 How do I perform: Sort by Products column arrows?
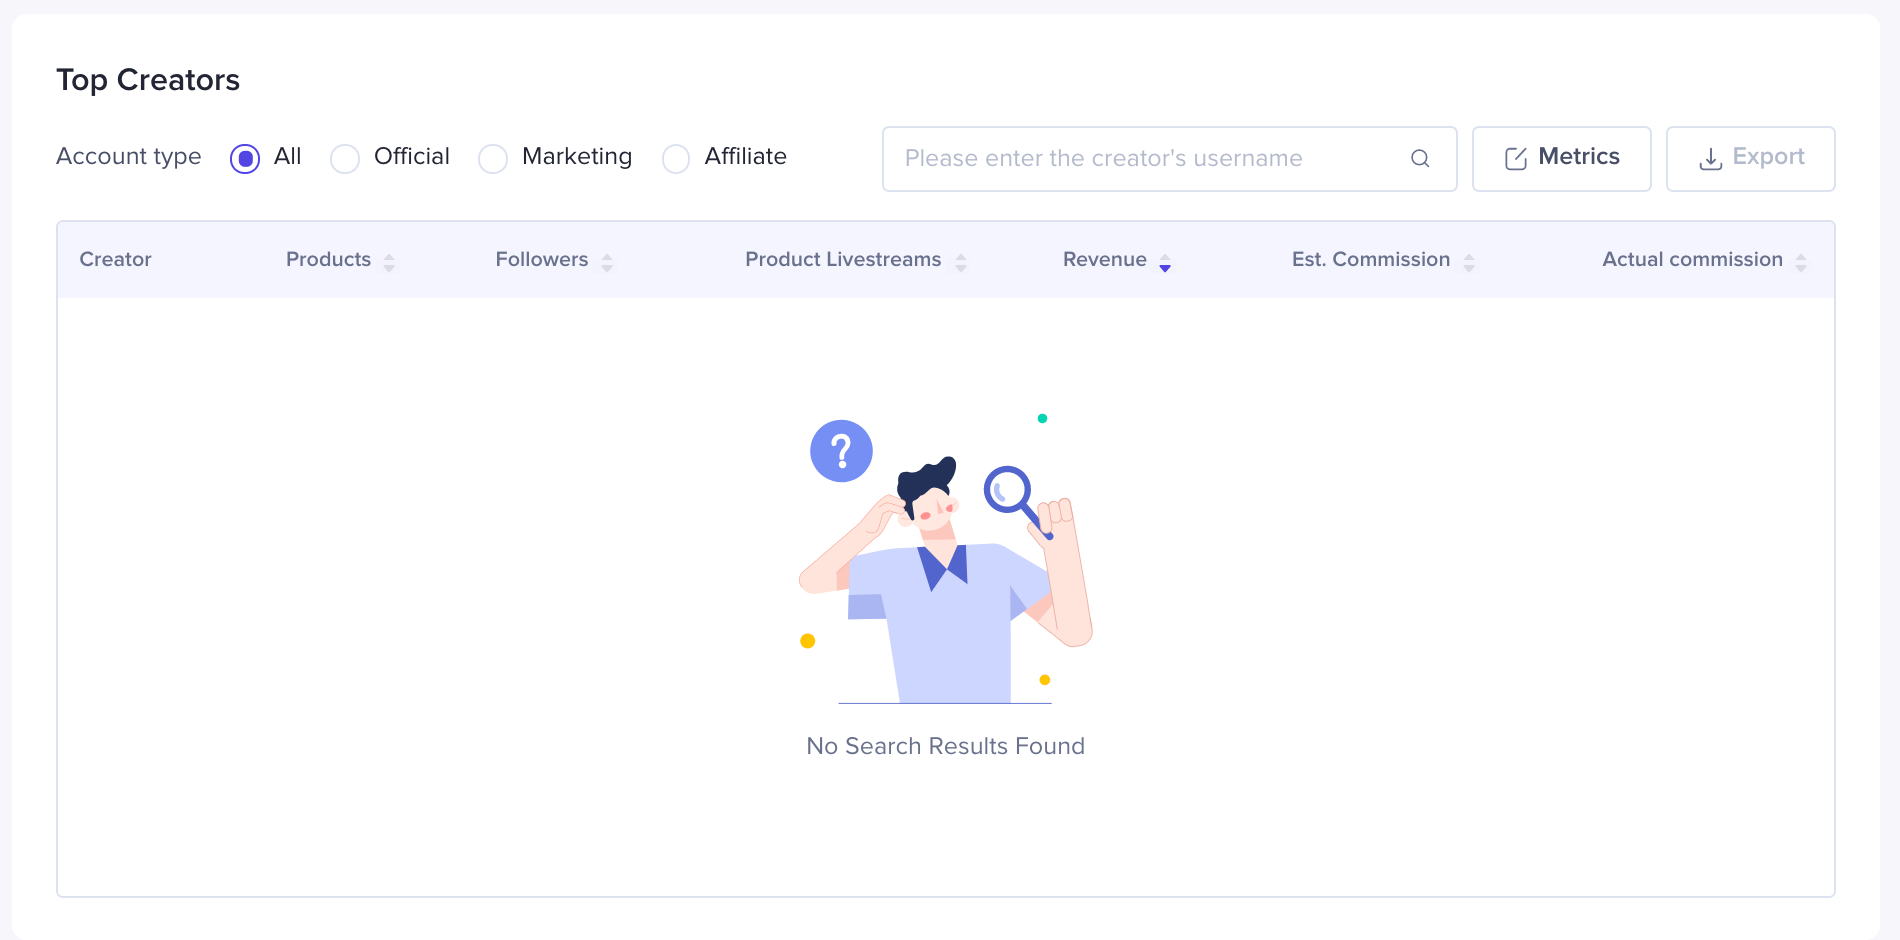pos(389,262)
